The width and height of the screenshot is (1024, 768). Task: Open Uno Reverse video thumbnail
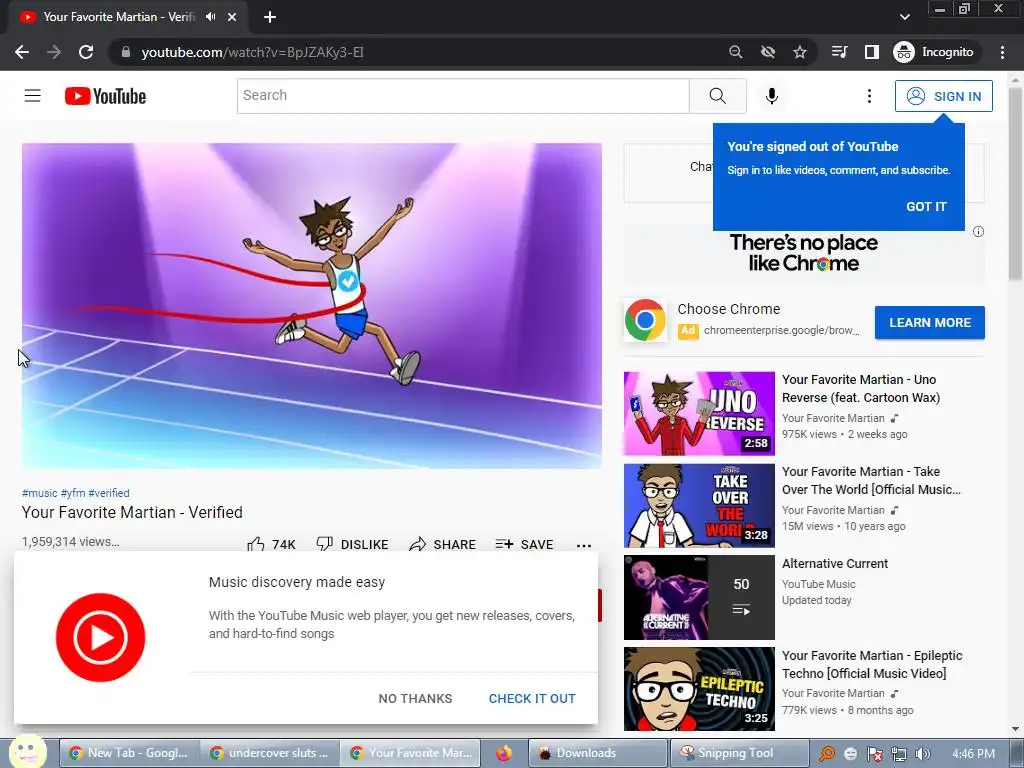point(699,413)
